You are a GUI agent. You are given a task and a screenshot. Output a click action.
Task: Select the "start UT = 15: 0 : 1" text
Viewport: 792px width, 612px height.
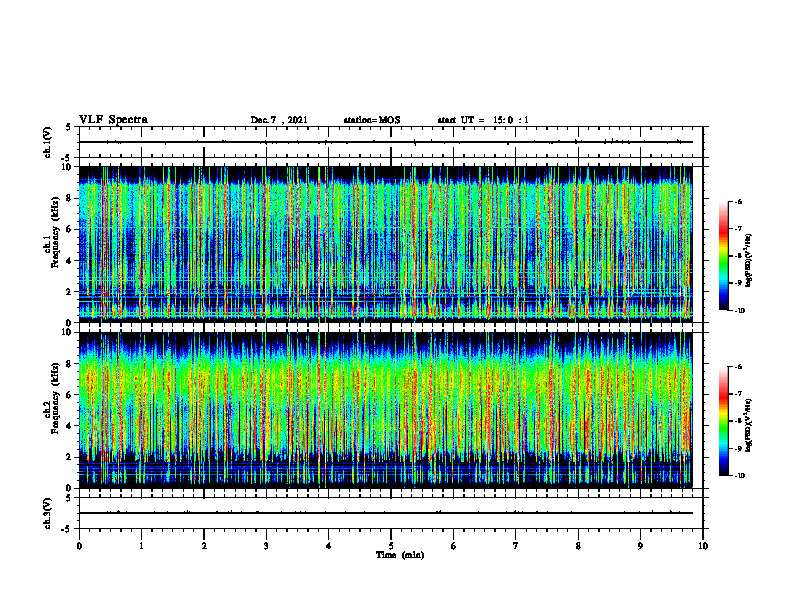[x=483, y=120]
